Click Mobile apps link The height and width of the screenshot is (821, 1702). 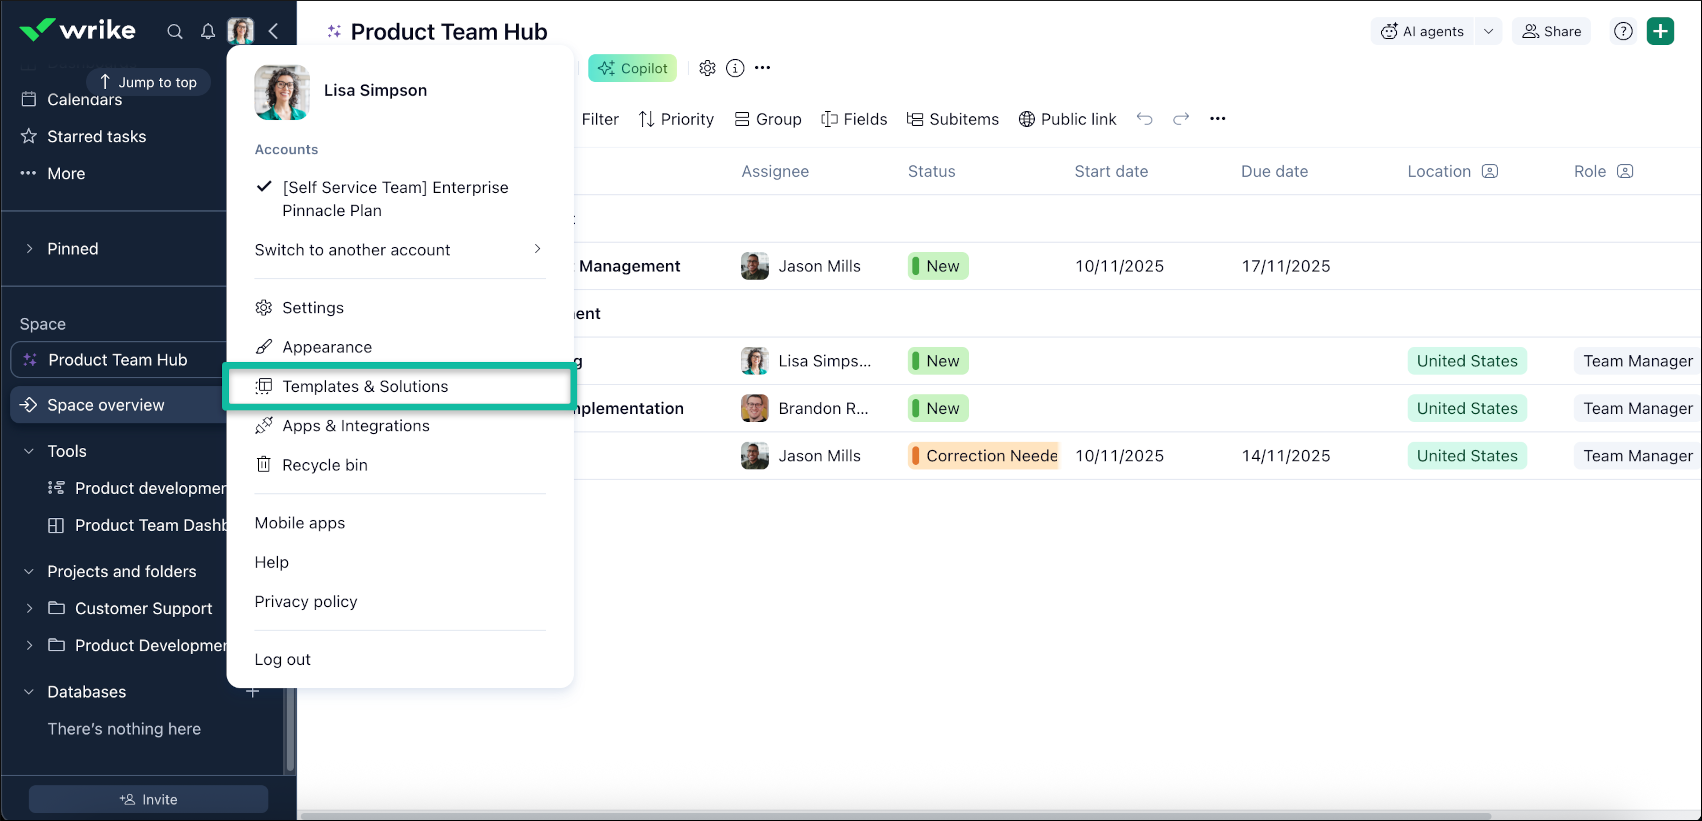tap(299, 523)
